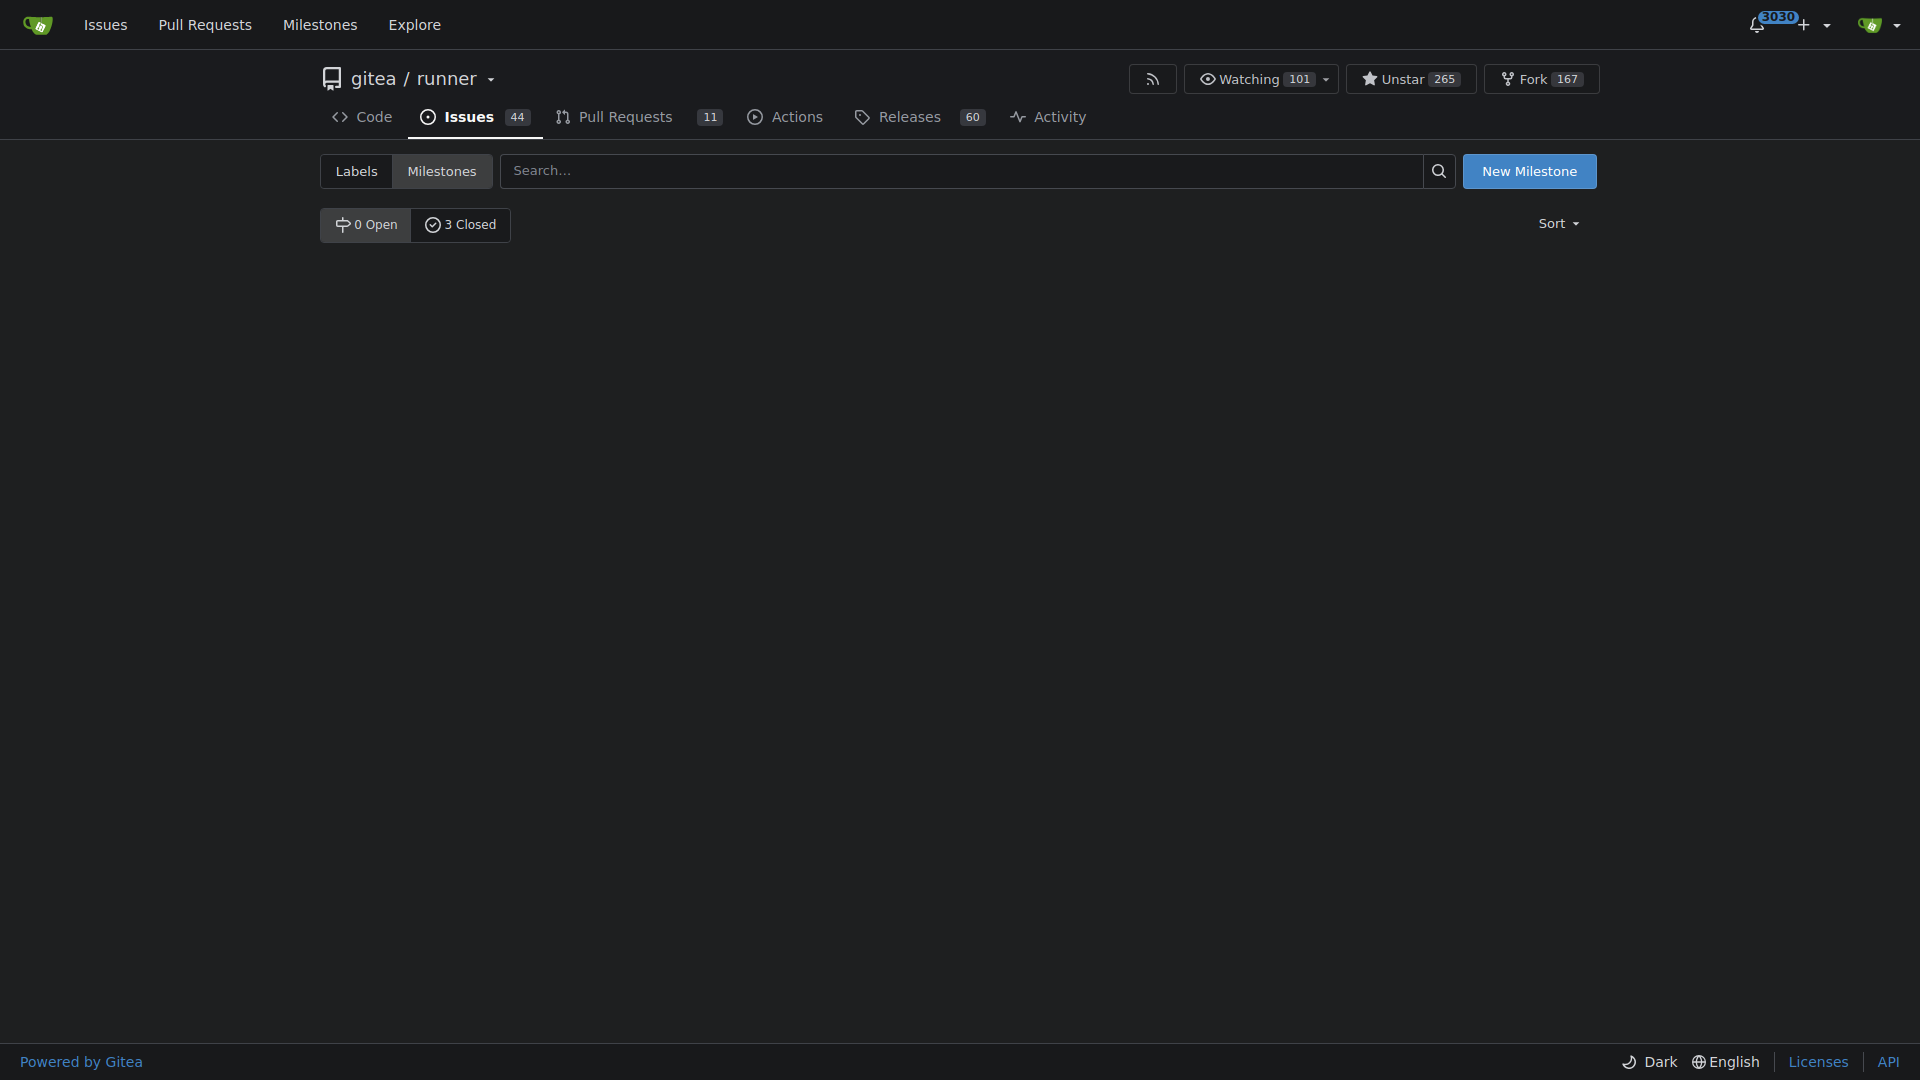The height and width of the screenshot is (1080, 1920).
Task: Switch to the Pull Requests repo tab
Action: [x=638, y=117]
